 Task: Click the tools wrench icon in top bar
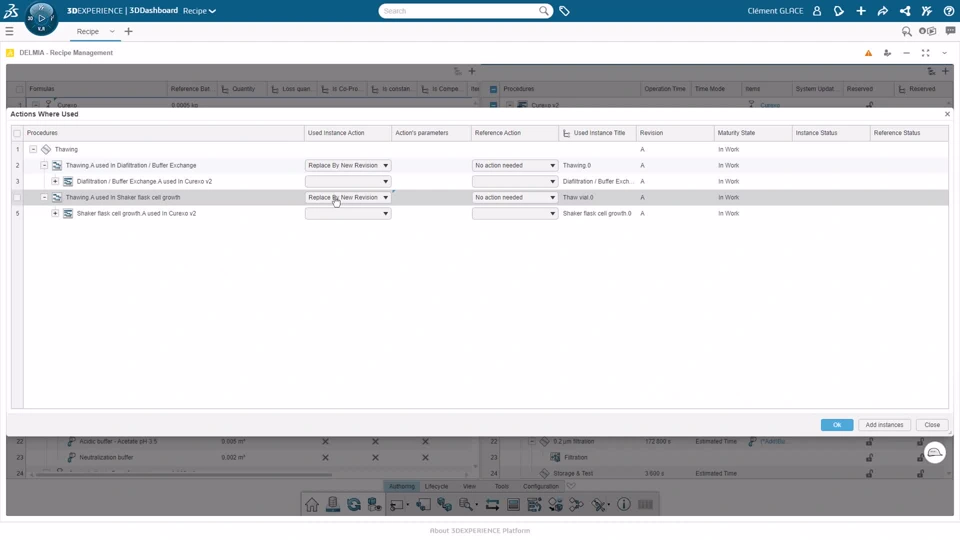tap(927, 11)
